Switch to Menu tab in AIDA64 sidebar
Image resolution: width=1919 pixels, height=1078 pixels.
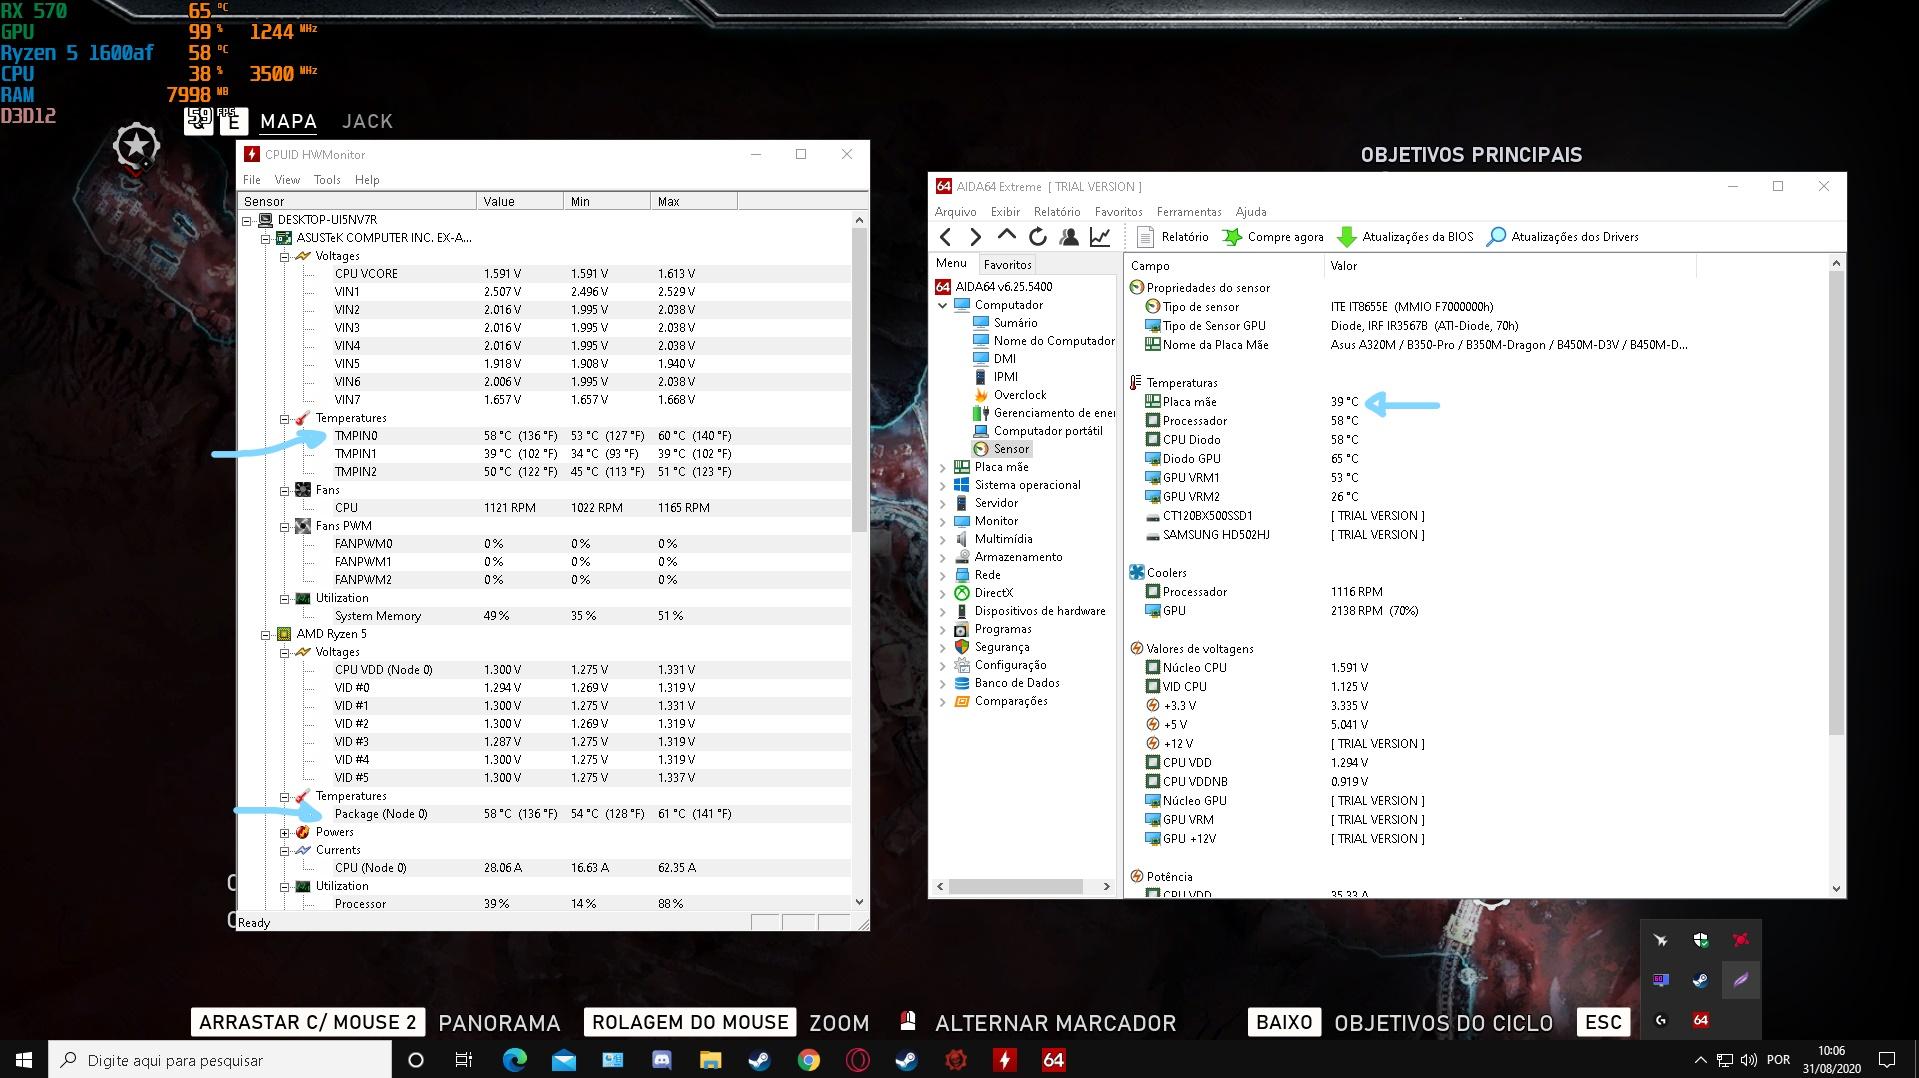coord(951,263)
